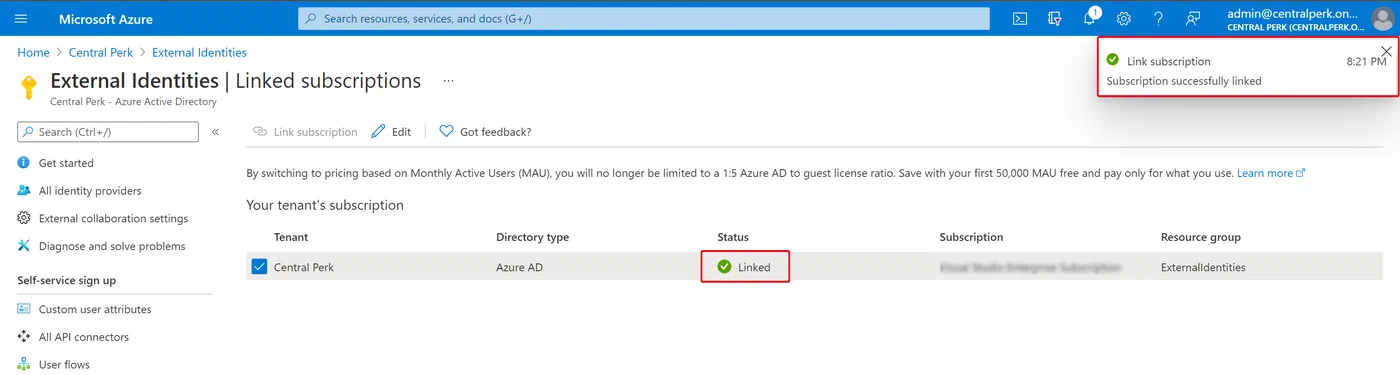Click the Custom user attributes icon
The height and width of the screenshot is (375, 1400).
(24, 309)
